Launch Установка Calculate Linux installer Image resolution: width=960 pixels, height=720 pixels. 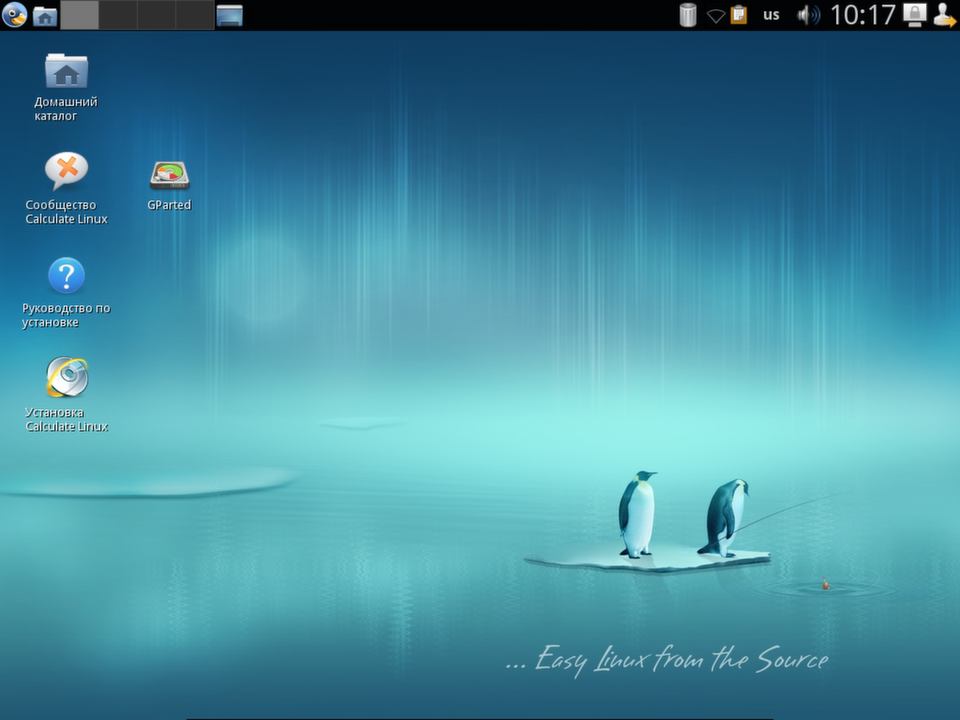coord(67,395)
